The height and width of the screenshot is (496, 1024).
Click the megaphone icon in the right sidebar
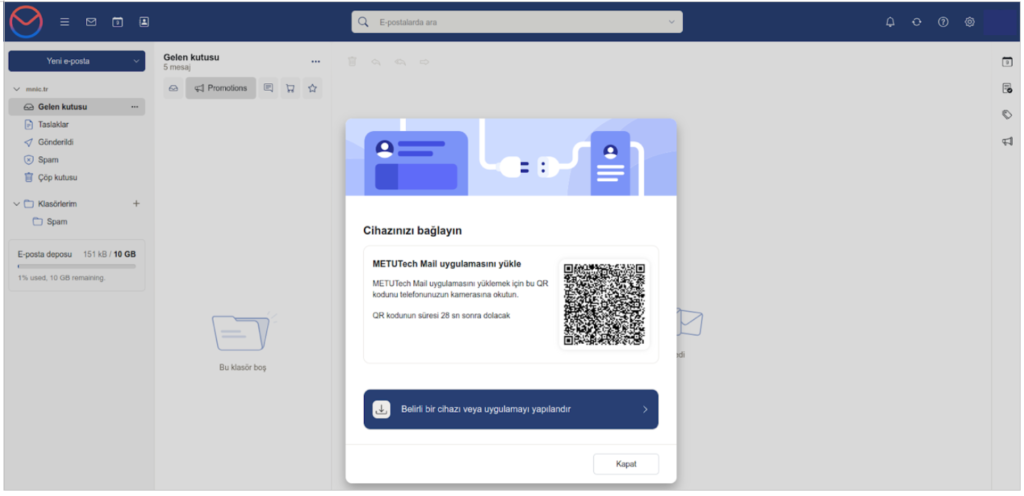[1007, 142]
